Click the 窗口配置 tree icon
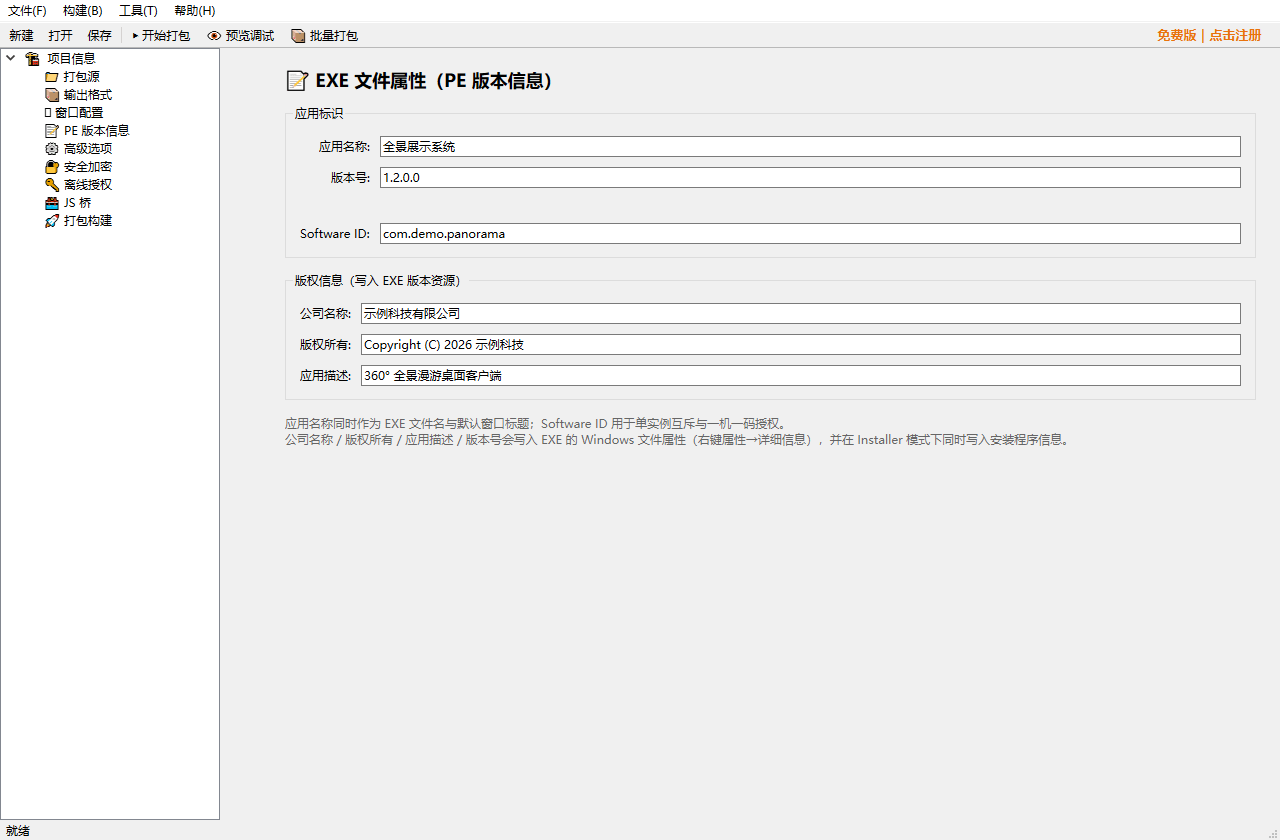Screen dimensions: 1280x840 click(x=48, y=112)
